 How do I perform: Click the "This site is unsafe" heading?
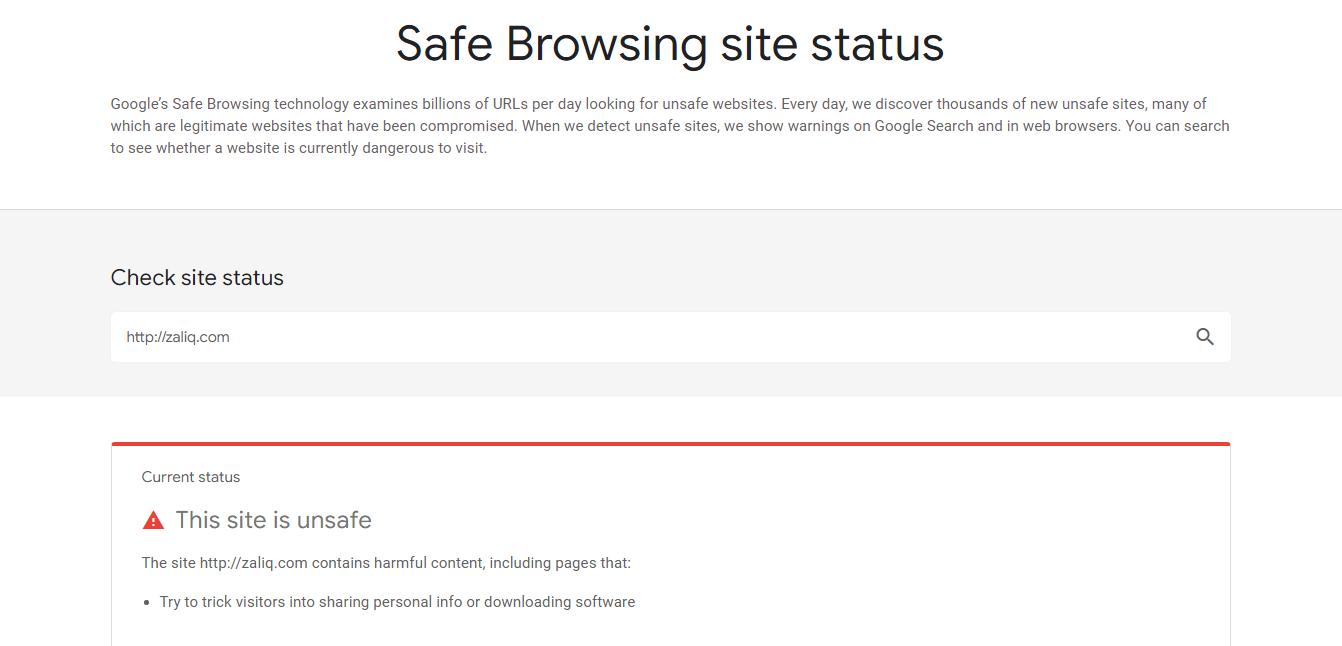coord(273,519)
